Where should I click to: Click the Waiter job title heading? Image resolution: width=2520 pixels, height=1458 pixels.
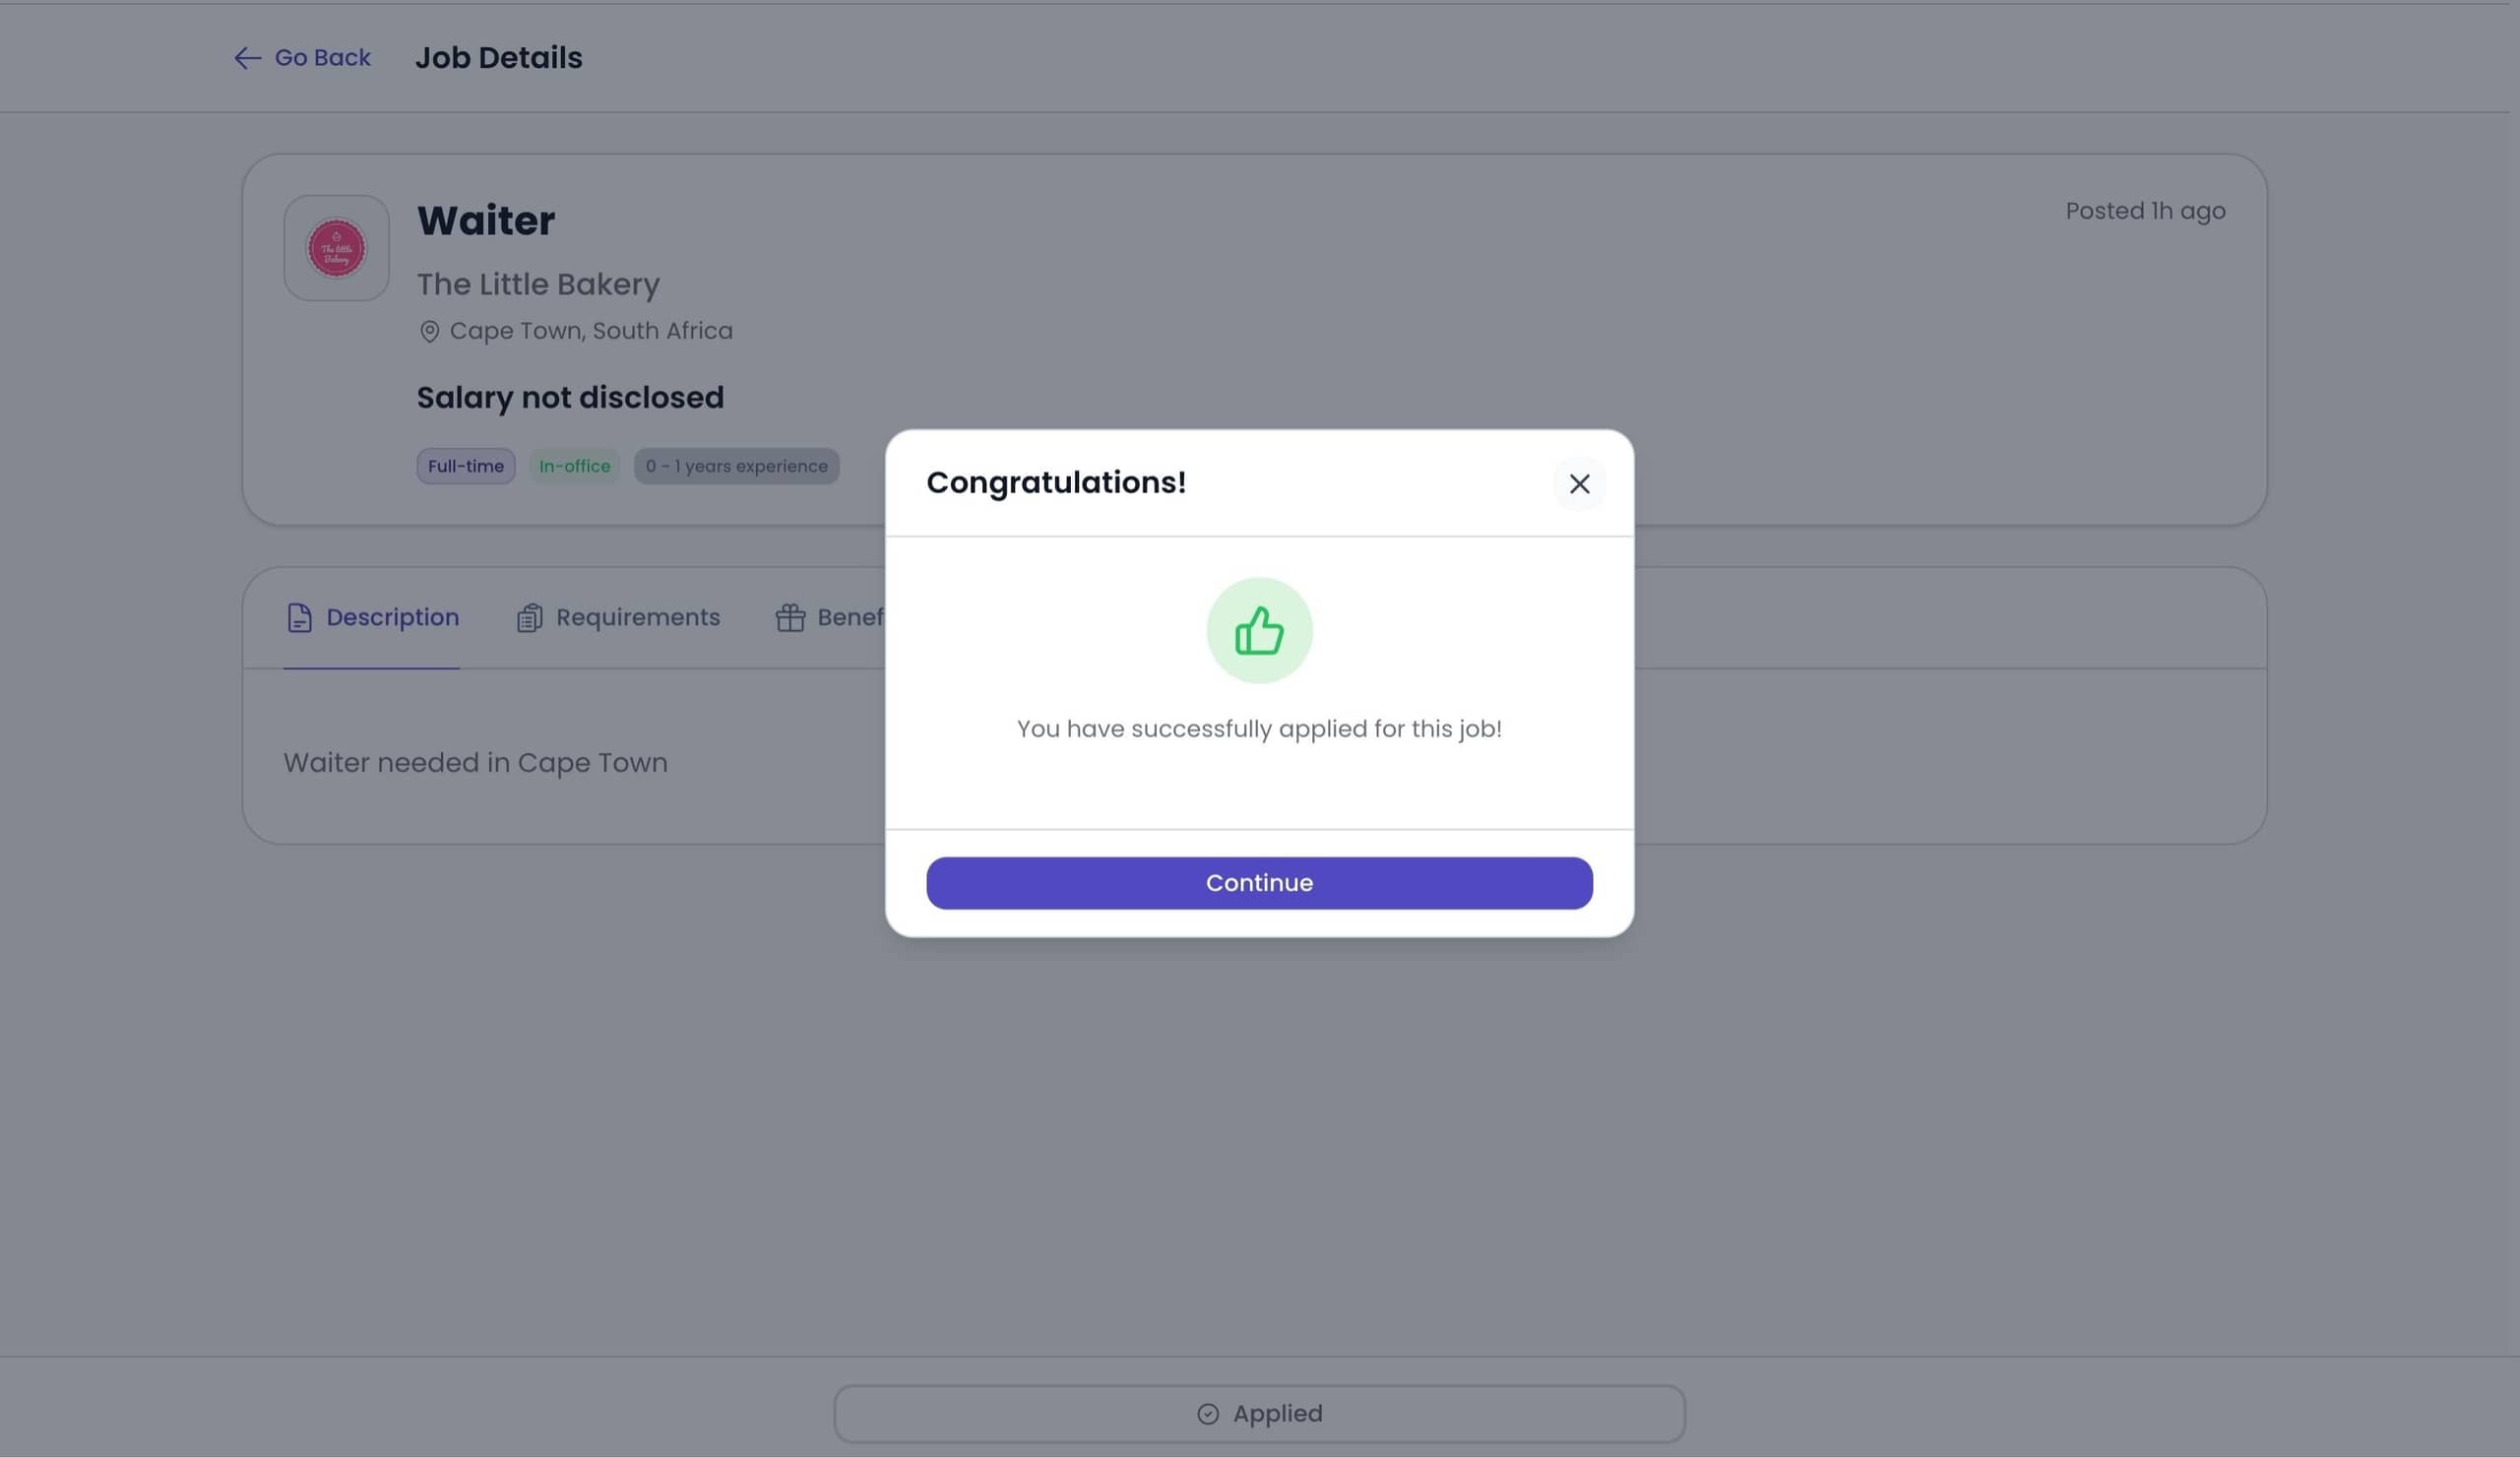point(486,220)
